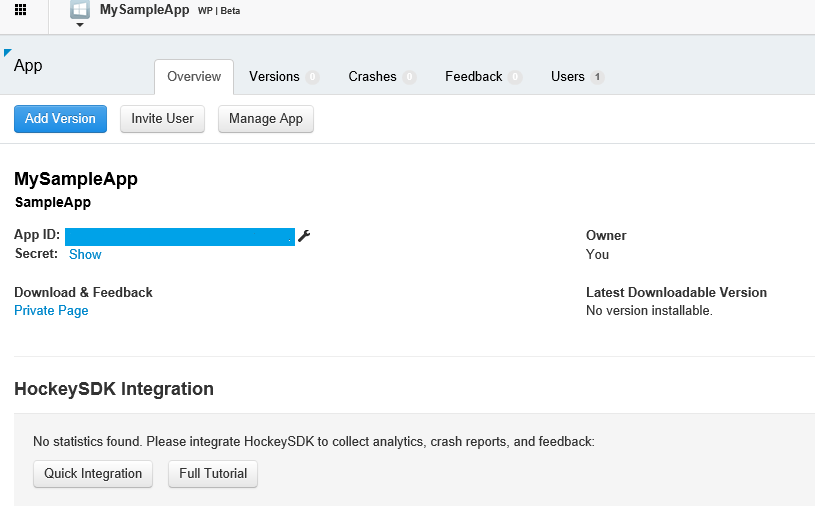This screenshot has width=815, height=506.
Task: Open the Full Tutorial
Action: click(x=212, y=474)
